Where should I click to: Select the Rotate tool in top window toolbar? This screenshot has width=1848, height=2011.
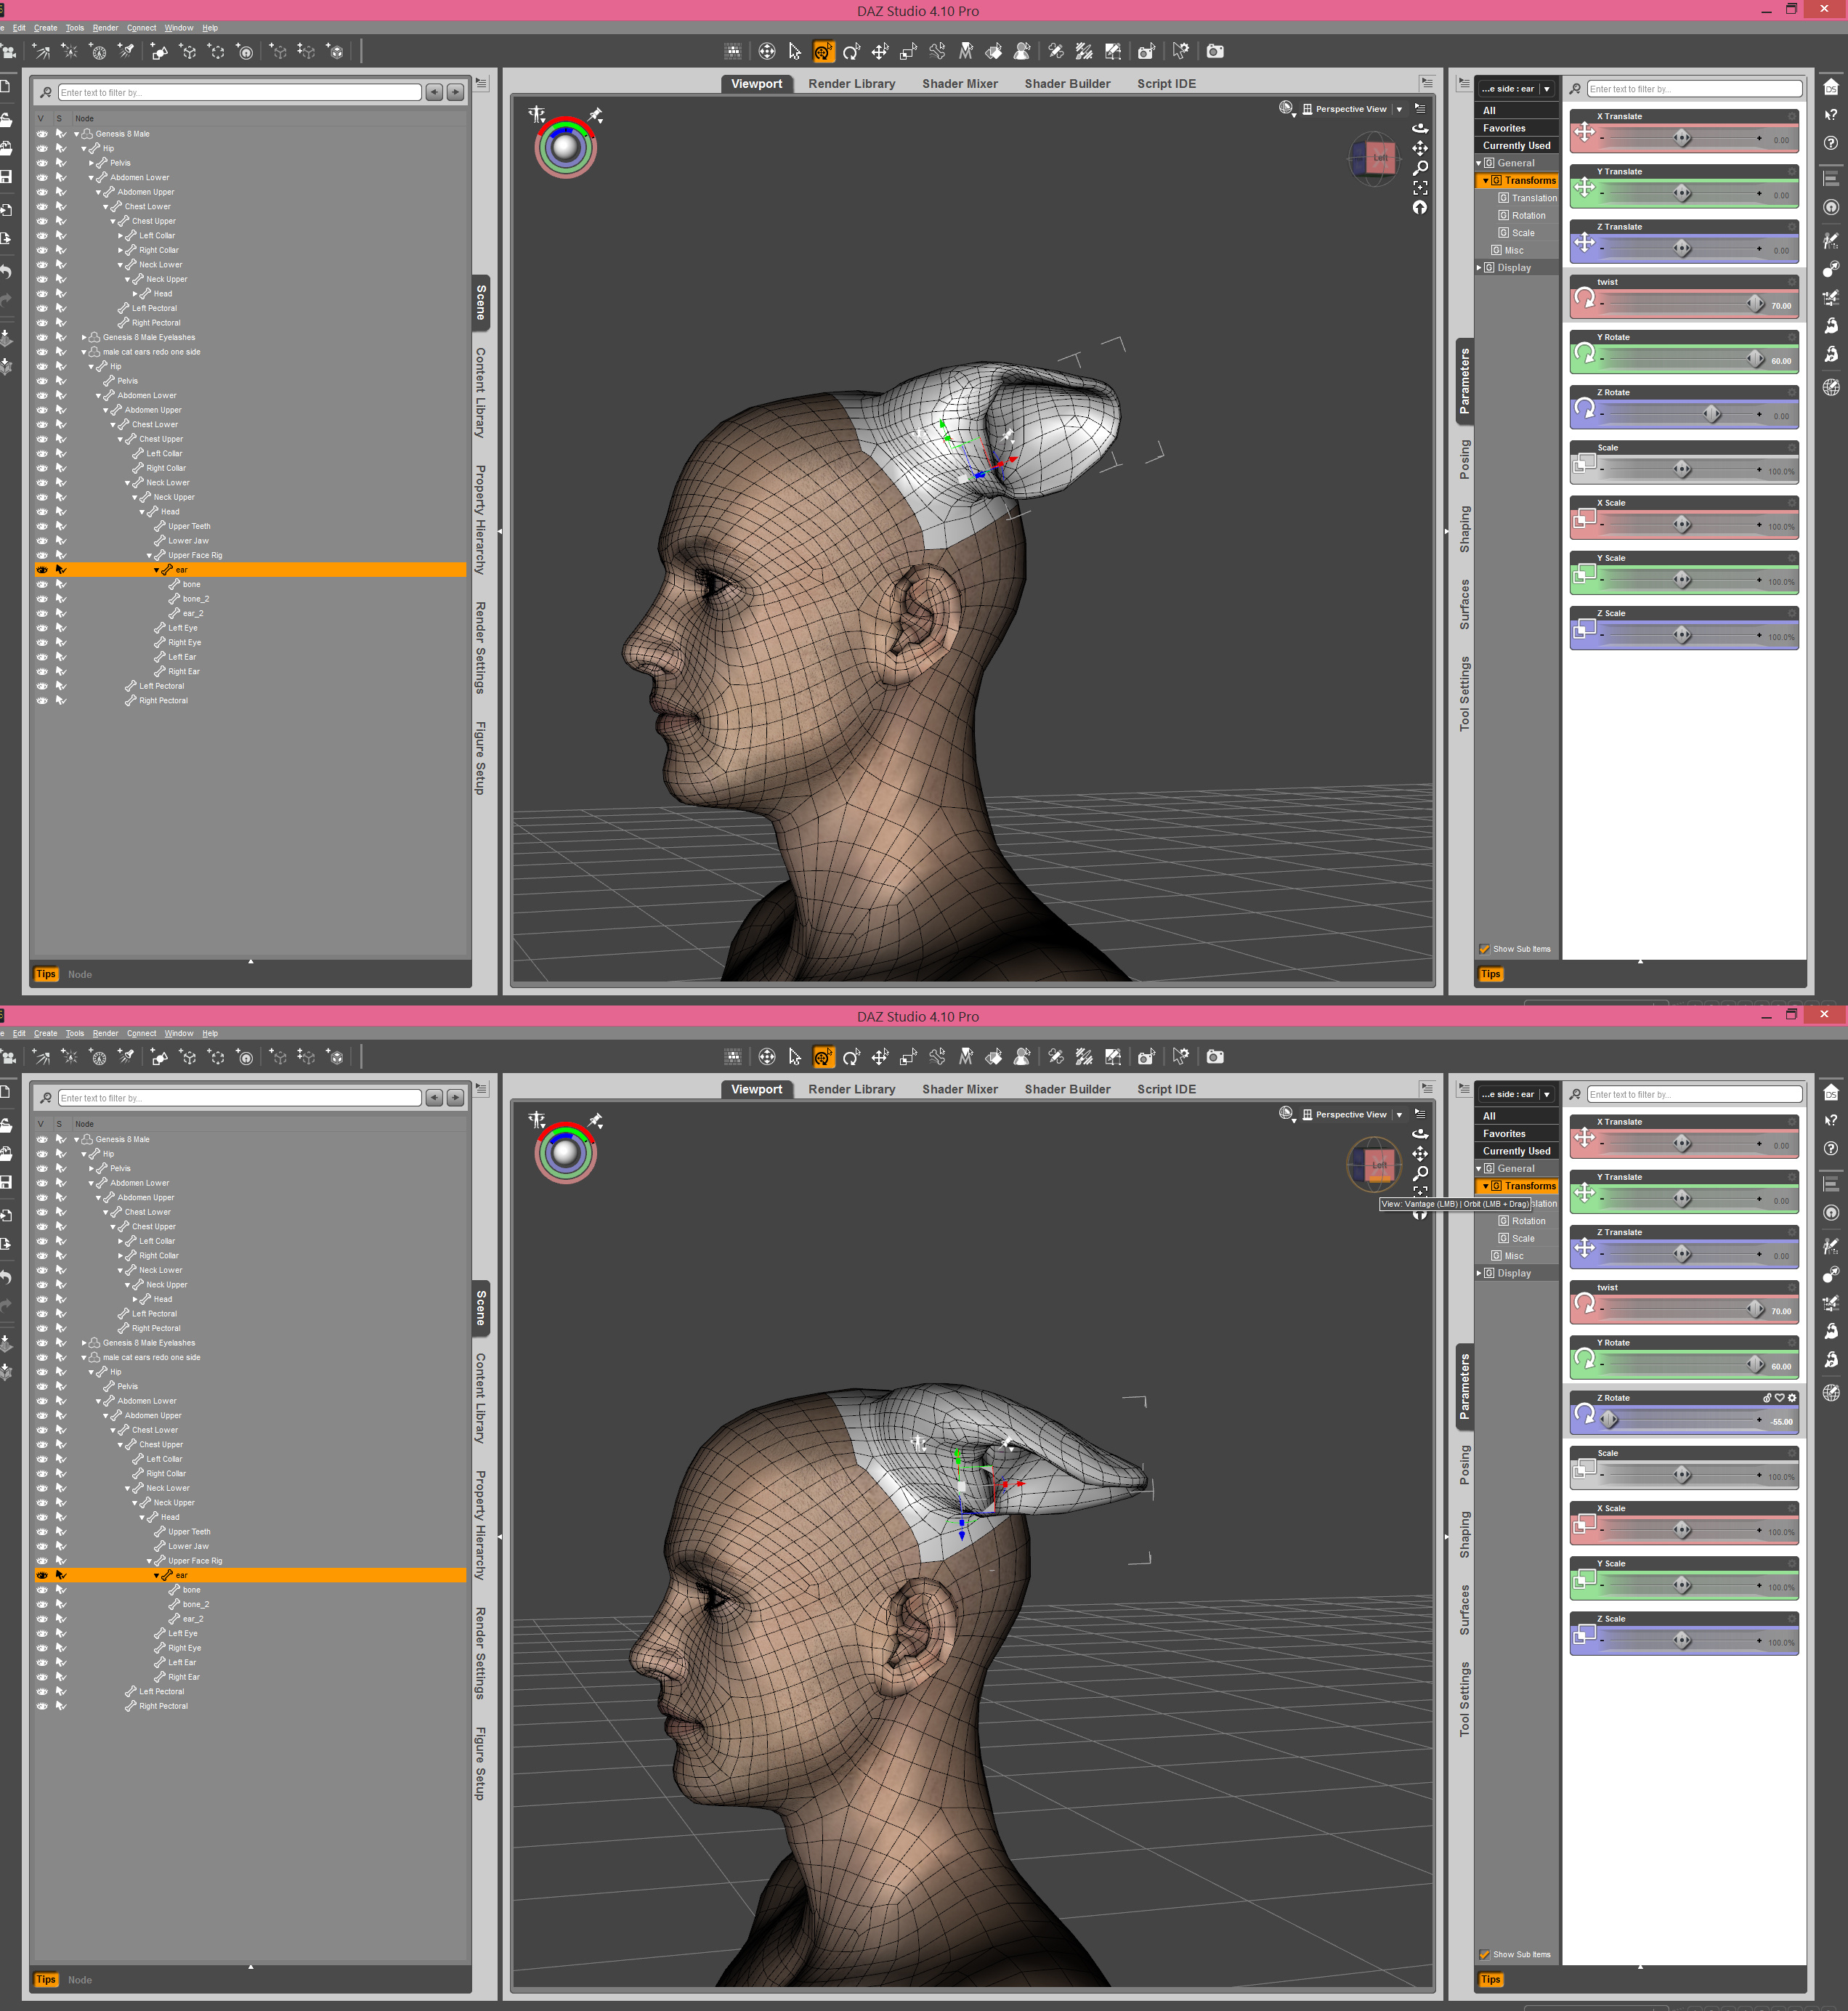(851, 52)
